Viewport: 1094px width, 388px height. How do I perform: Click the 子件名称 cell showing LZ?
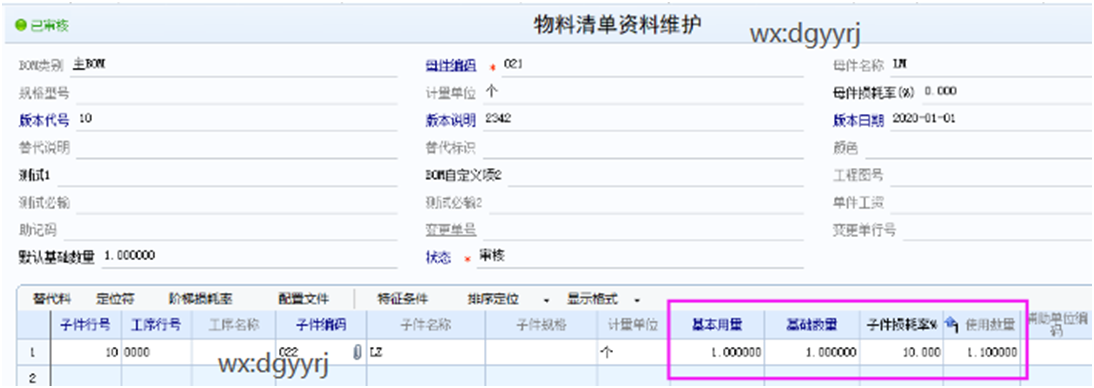tap(426, 353)
